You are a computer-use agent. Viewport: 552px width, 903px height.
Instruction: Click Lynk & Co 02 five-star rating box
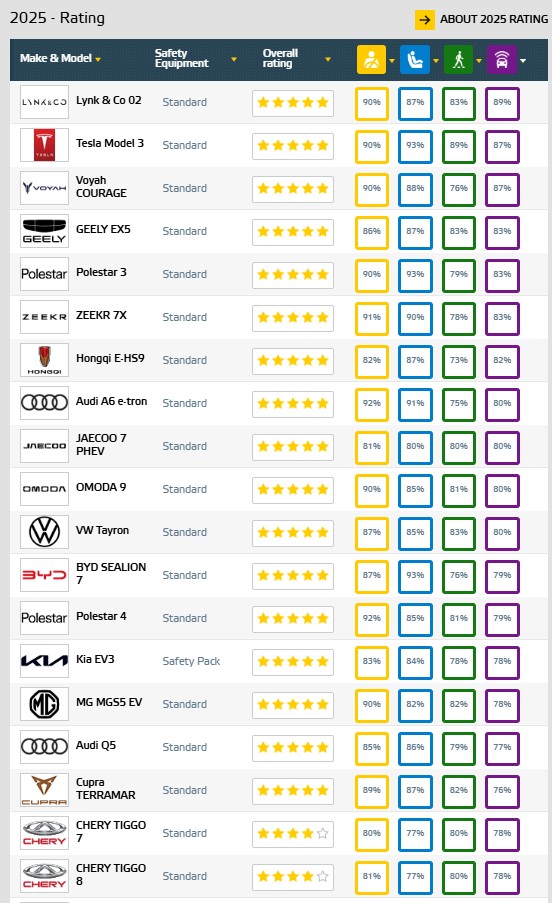(x=293, y=103)
